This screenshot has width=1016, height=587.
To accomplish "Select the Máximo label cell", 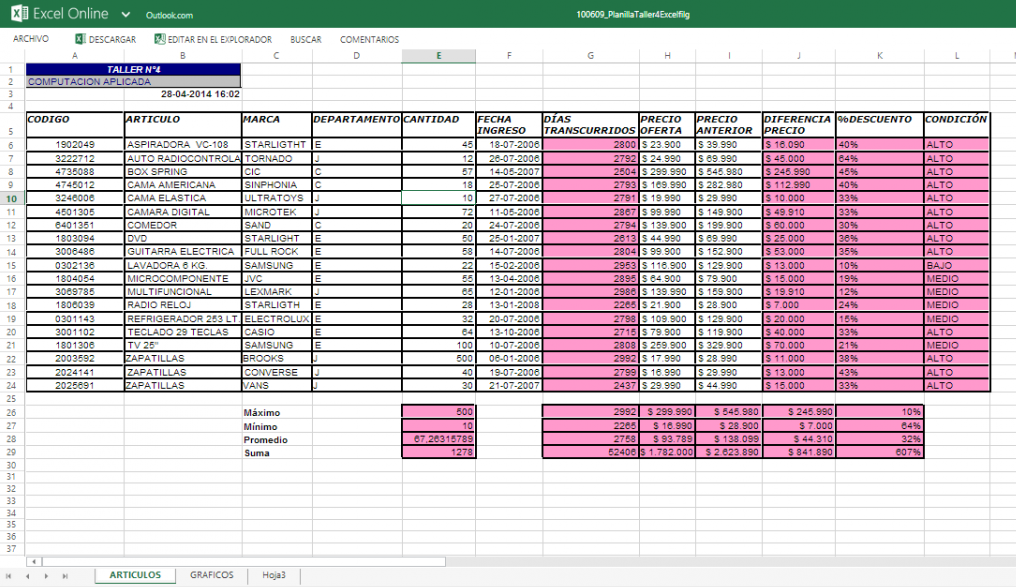I will pos(277,413).
